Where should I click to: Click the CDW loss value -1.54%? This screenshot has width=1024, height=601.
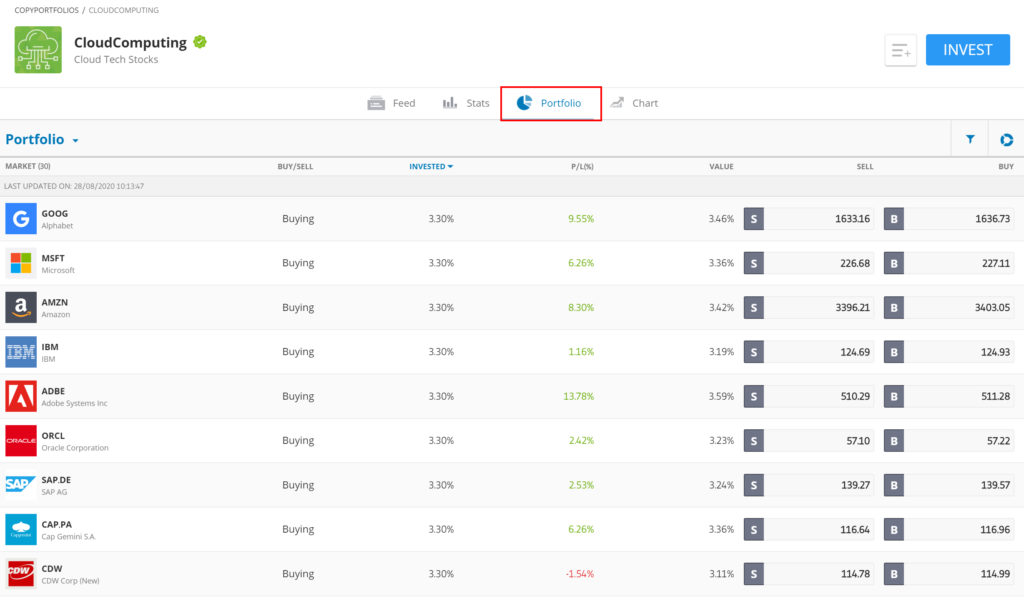(x=580, y=574)
